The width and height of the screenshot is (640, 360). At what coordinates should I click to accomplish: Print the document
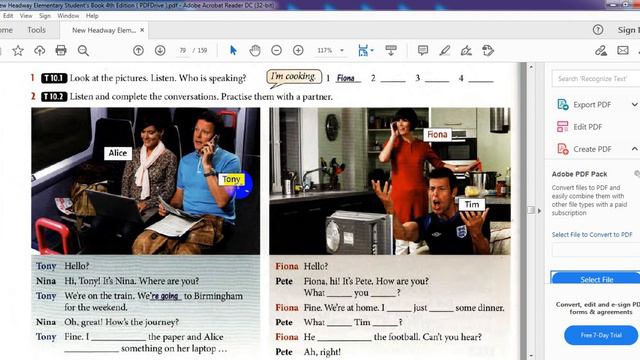pos(61,51)
